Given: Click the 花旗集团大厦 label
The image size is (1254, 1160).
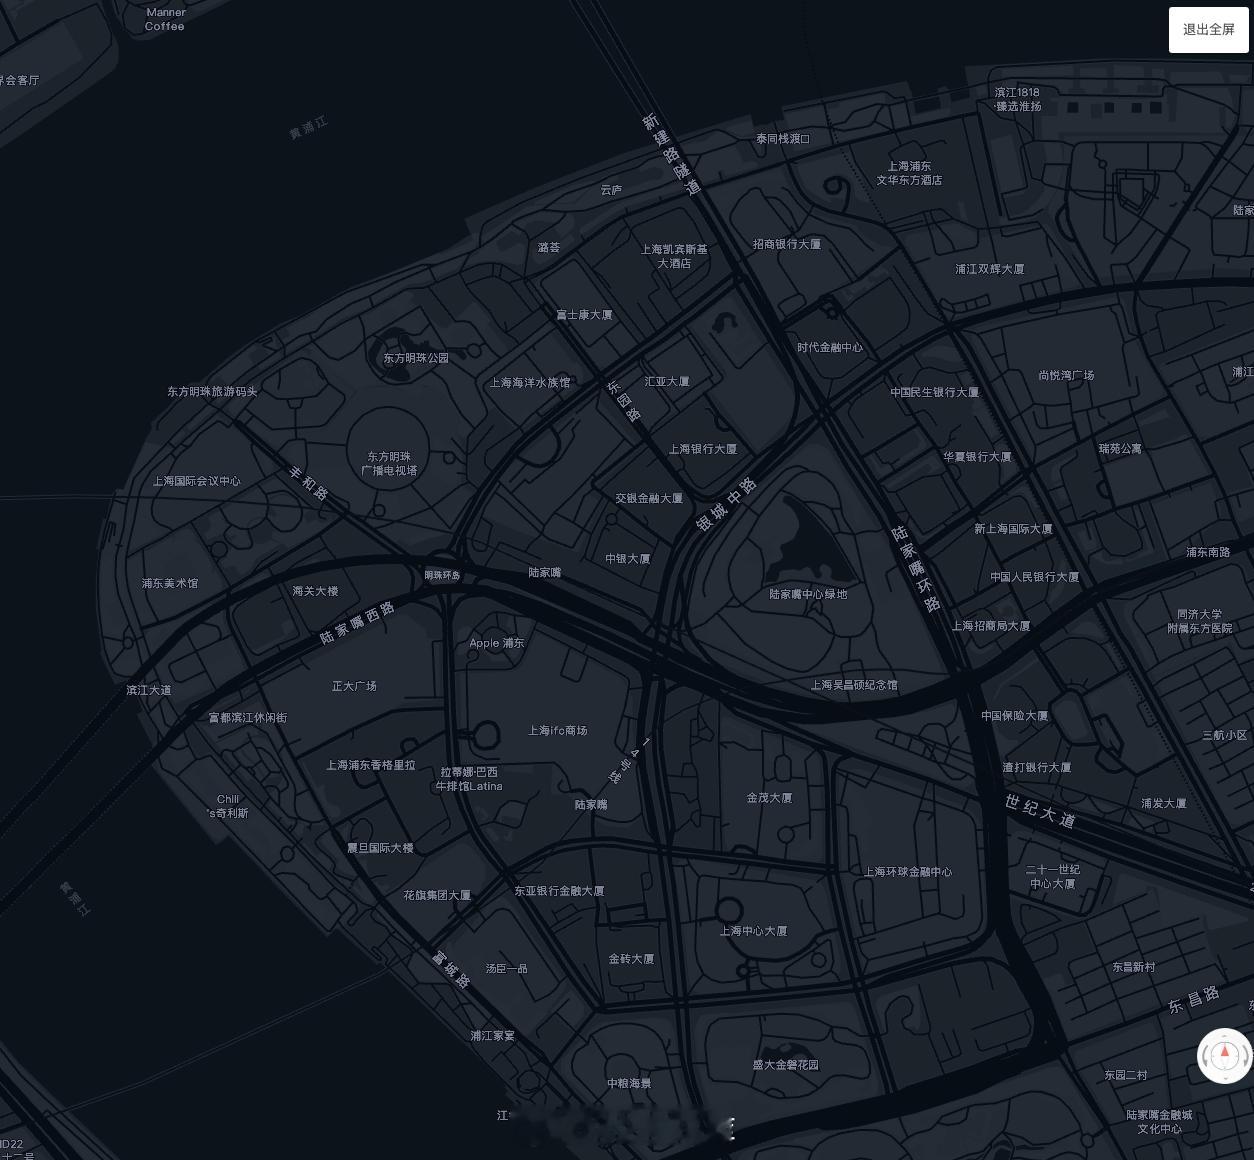Looking at the screenshot, I should pos(437,895).
